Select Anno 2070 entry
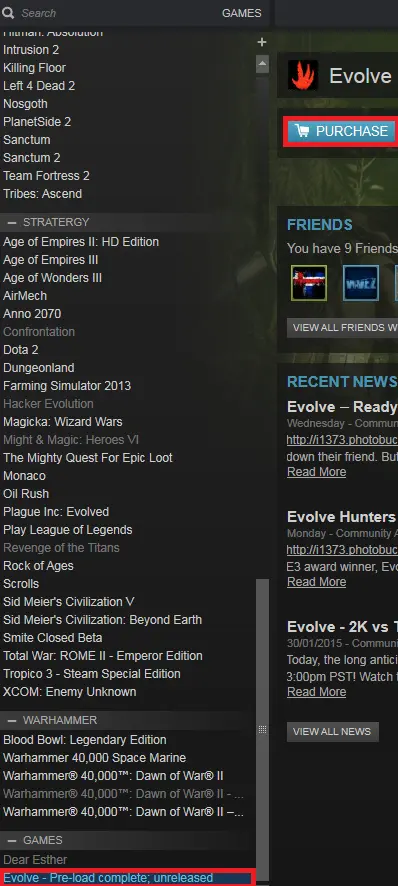398x886 pixels. click(x=32, y=314)
